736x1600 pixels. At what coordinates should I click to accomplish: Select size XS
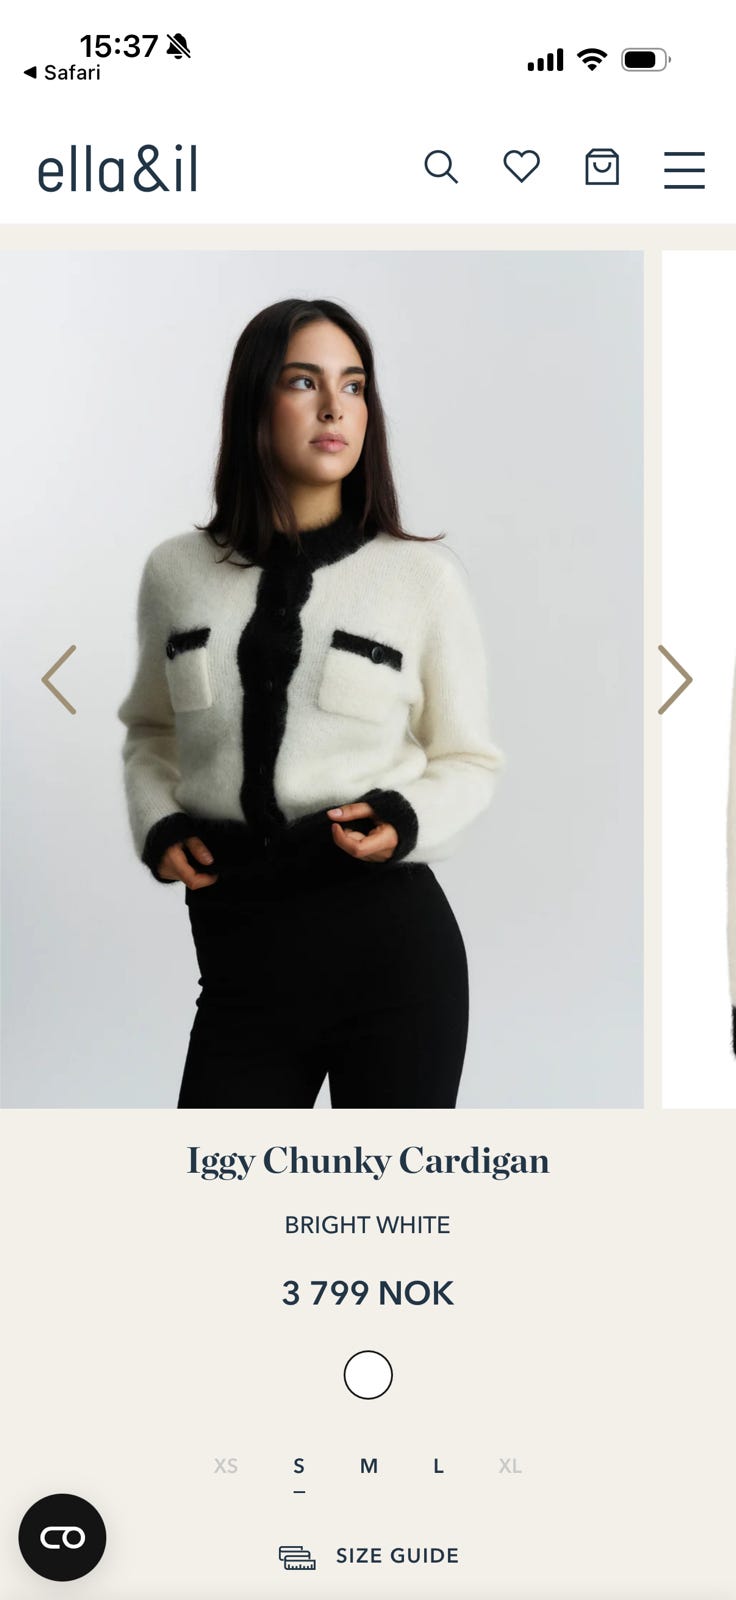tap(226, 1466)
